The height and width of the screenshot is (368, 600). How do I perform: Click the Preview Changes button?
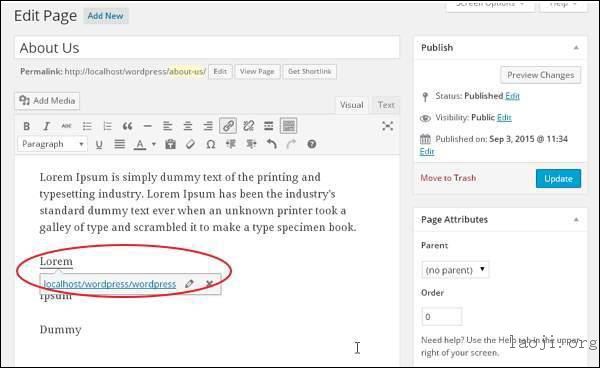click(540, 75)
